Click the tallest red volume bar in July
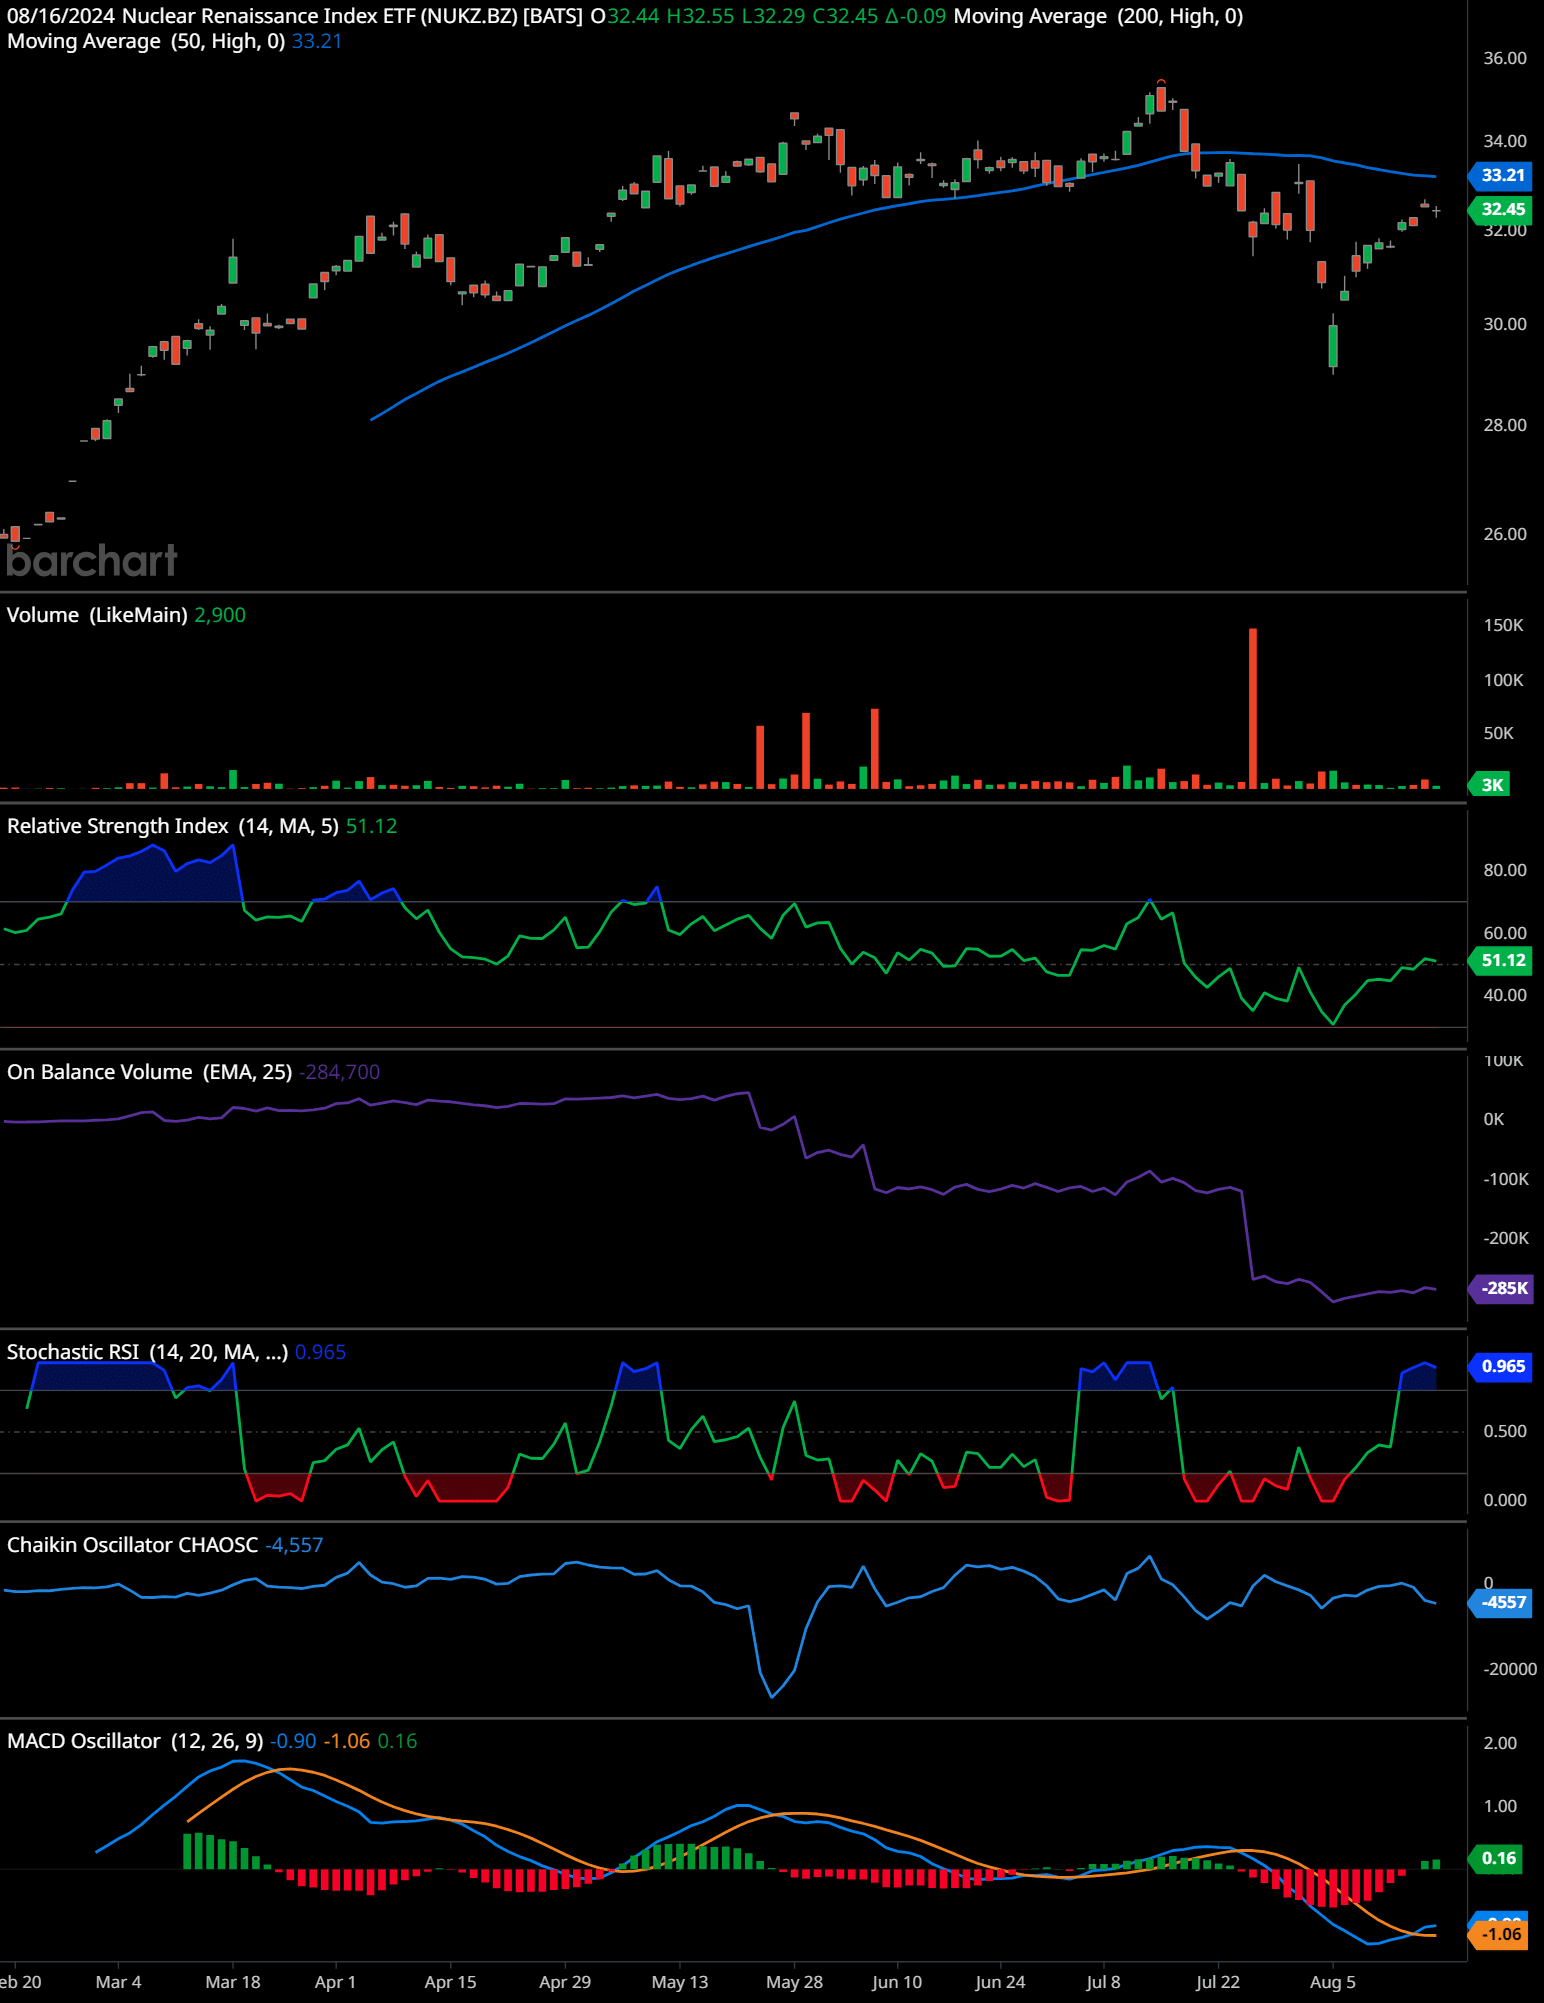This screenshot has height=2003, width=1544. point(1252,708)
